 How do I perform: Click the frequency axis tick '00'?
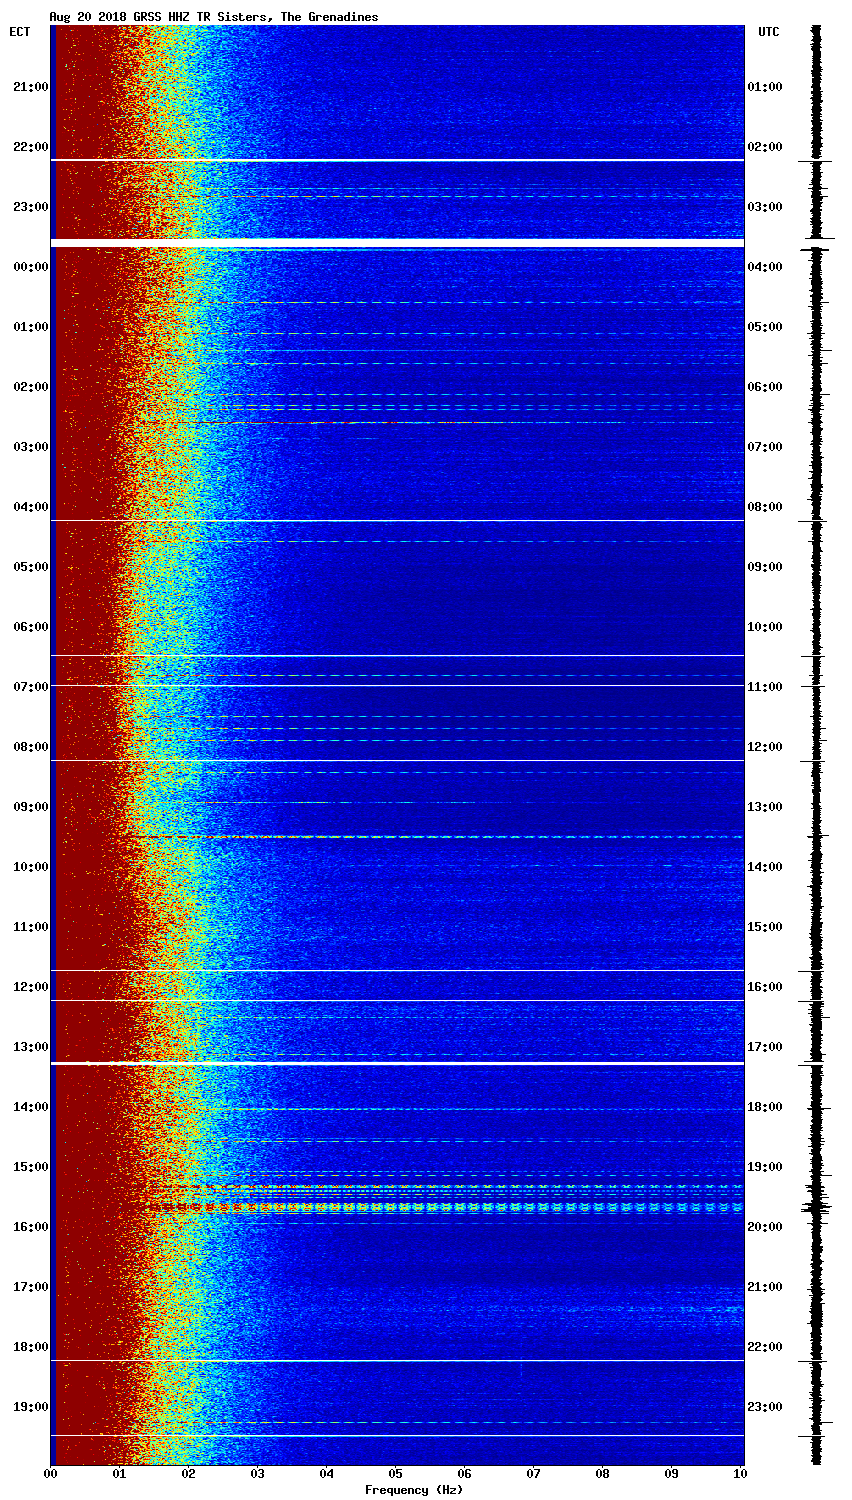[x=51, y=1473]
